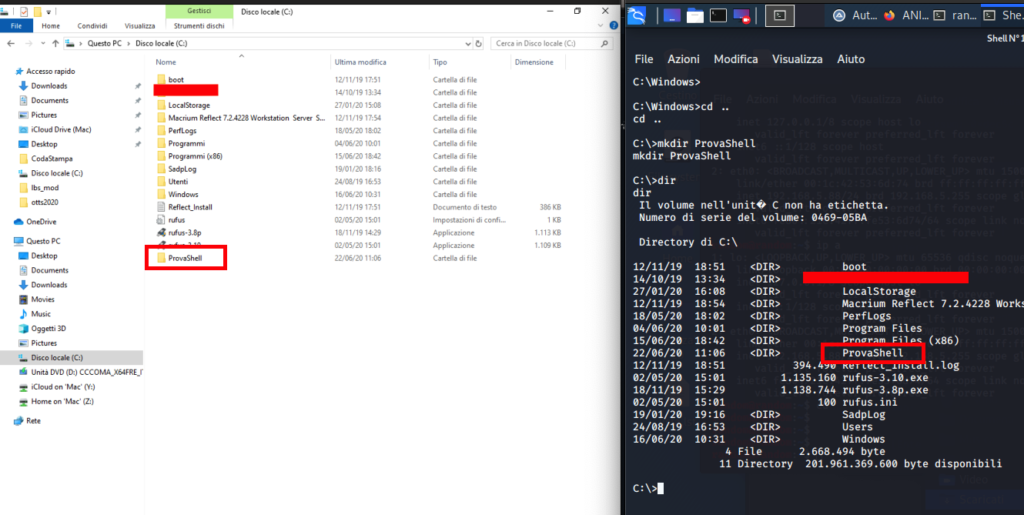Open the boot folder
This screenshot has width=1024, height=515.
176,80
